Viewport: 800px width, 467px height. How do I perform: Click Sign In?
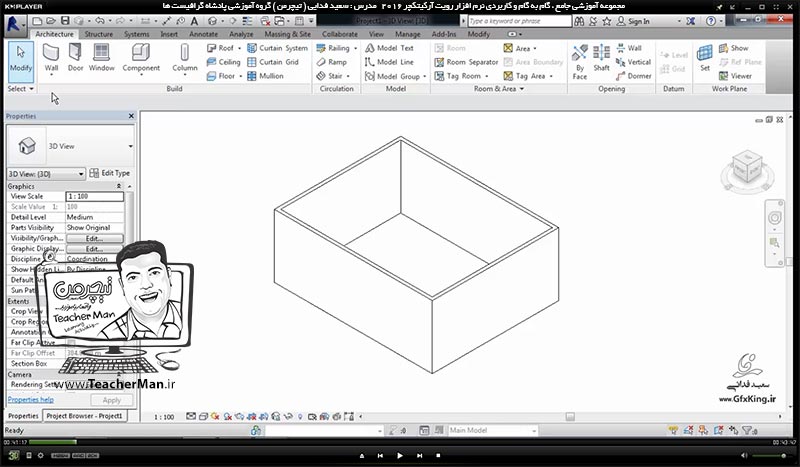[x=633, y=21]
